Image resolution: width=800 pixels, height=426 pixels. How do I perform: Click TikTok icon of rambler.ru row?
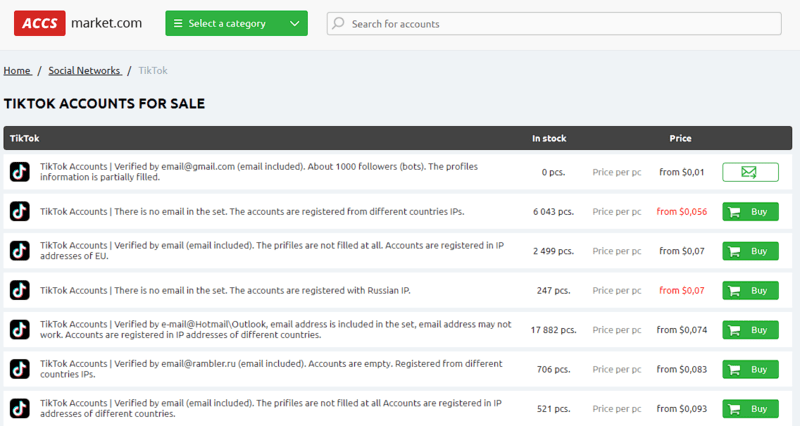tap(20, 369)
